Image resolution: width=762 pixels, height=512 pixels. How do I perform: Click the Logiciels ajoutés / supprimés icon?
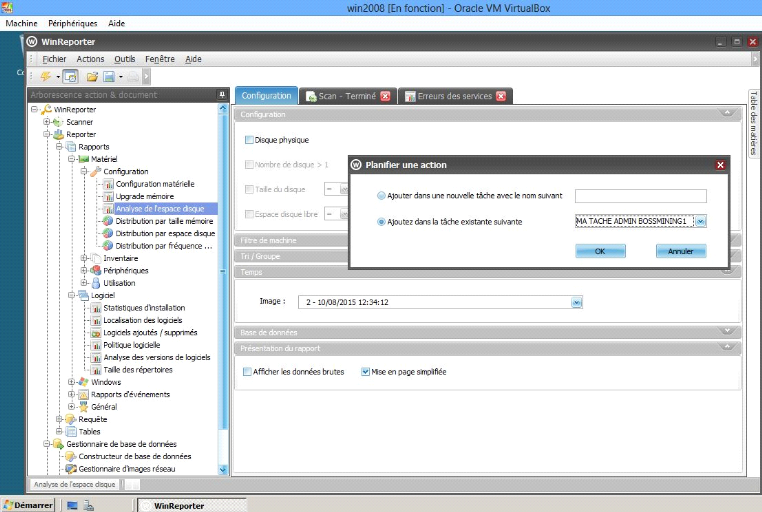(96, 333)
